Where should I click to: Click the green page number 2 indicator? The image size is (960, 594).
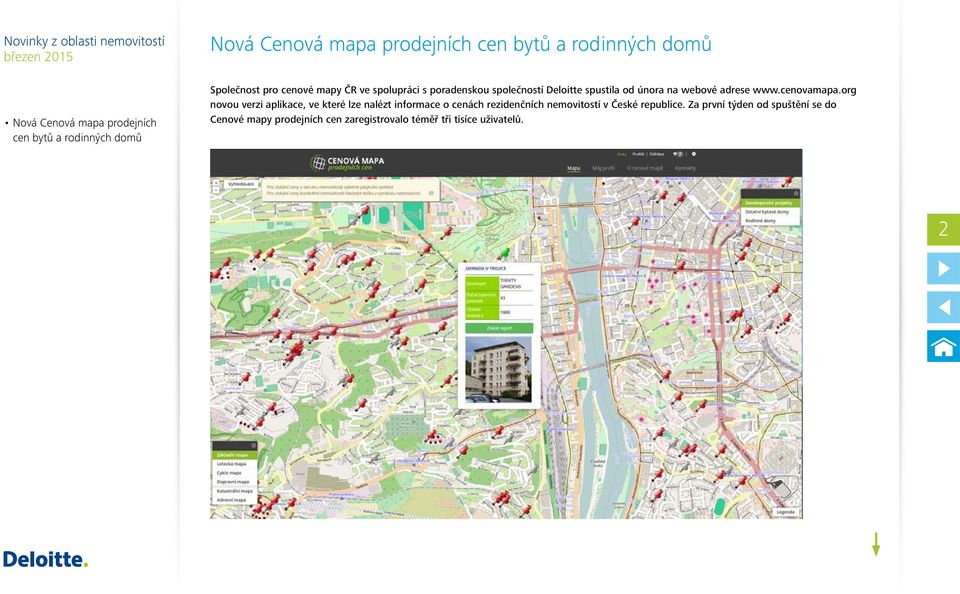(x=943, y=230)
